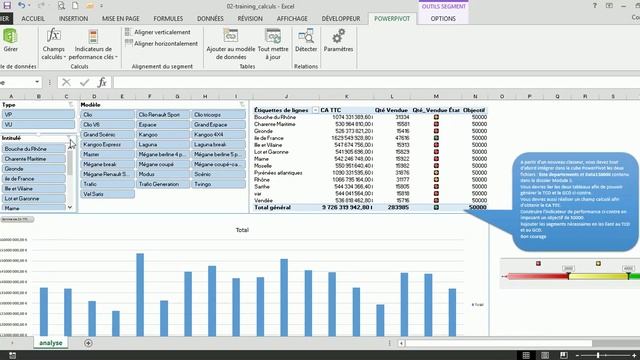Clear filter on Type slicer
This screenshot has width=640, height=360.
click(71, 105)
